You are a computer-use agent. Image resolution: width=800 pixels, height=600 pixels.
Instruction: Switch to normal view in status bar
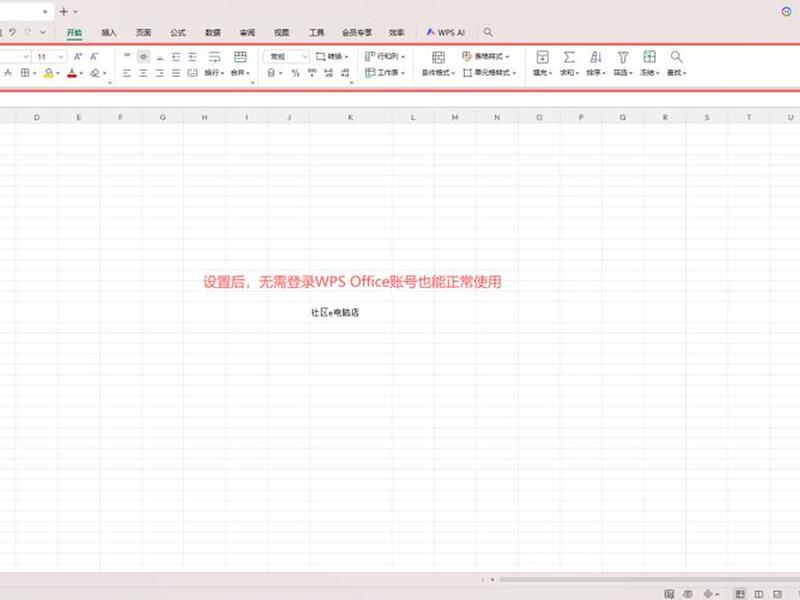(740, 594)
